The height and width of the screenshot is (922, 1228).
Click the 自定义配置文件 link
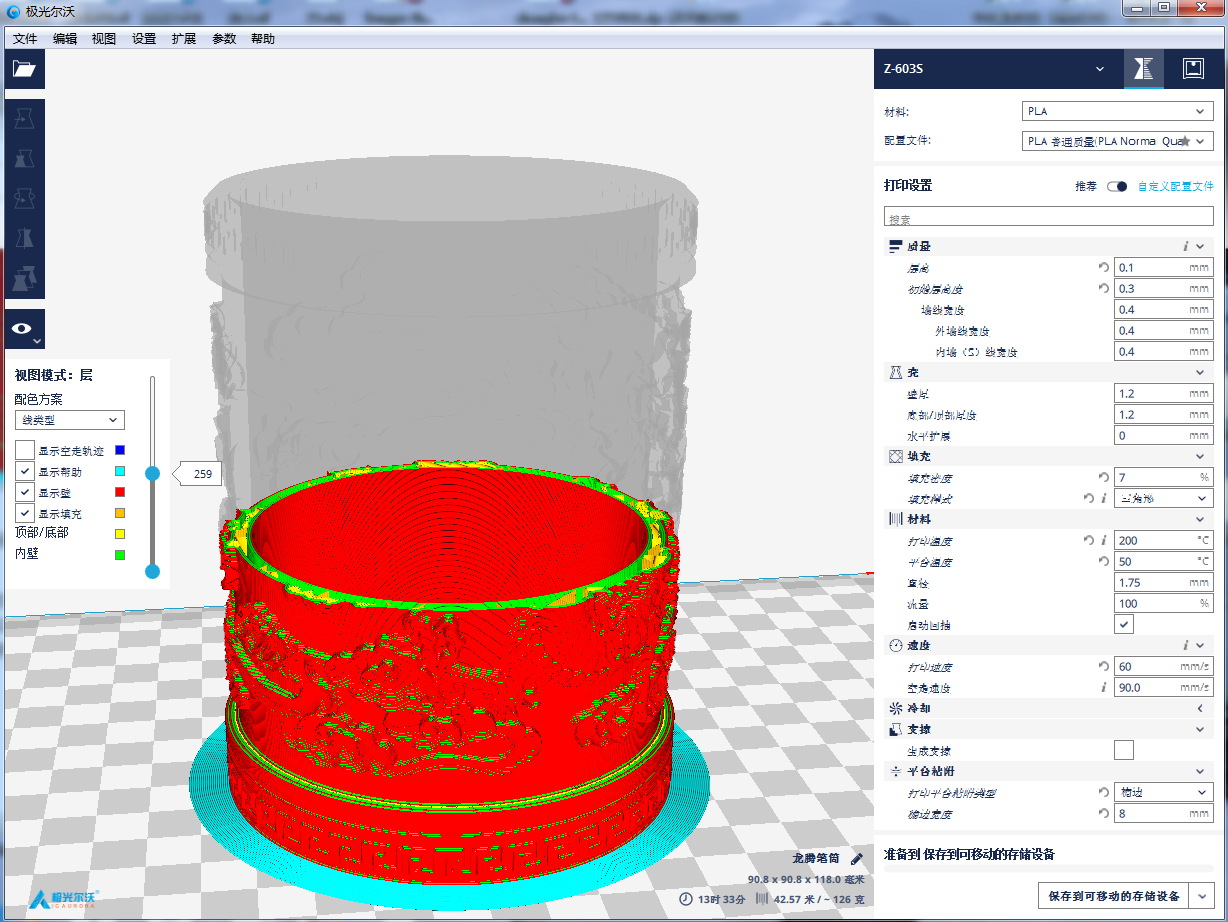point(1175,186)
